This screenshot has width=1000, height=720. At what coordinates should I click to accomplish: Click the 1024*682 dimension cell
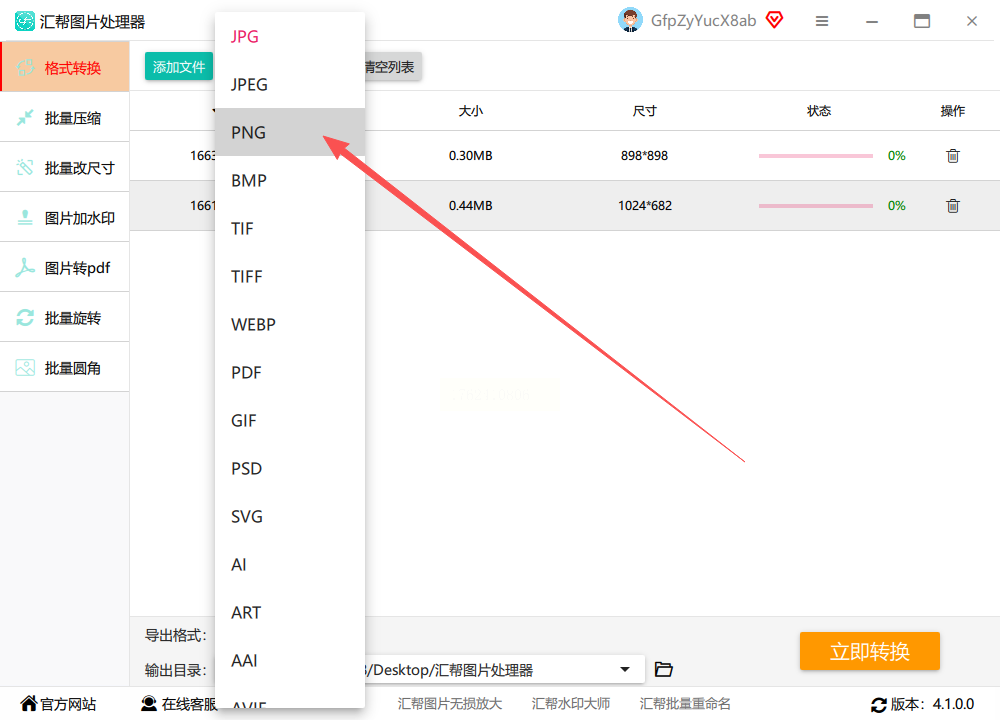click(644, 205)
